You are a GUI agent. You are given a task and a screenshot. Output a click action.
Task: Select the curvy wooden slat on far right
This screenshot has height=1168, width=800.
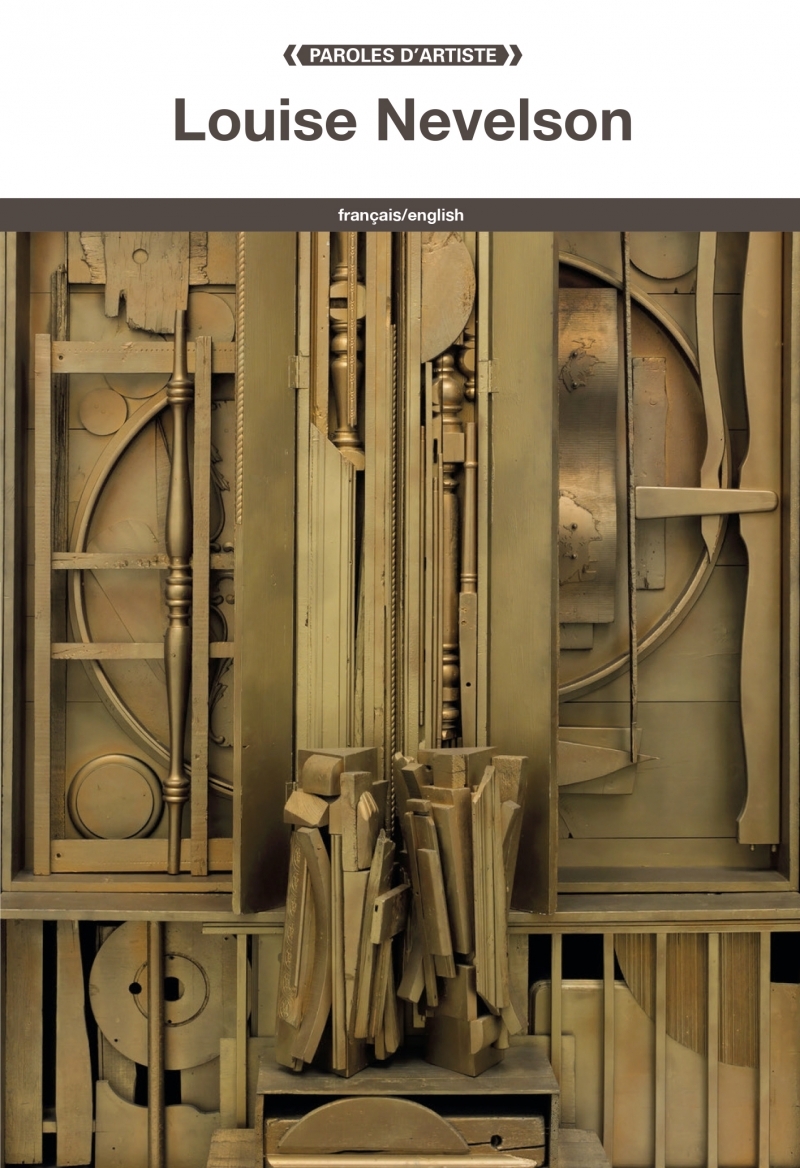[758, 540]
